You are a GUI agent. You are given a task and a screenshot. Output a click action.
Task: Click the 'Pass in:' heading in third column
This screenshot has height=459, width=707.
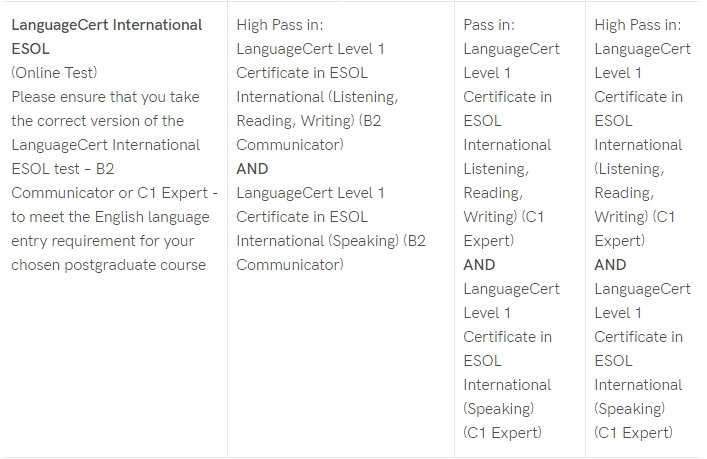(489, 25)
